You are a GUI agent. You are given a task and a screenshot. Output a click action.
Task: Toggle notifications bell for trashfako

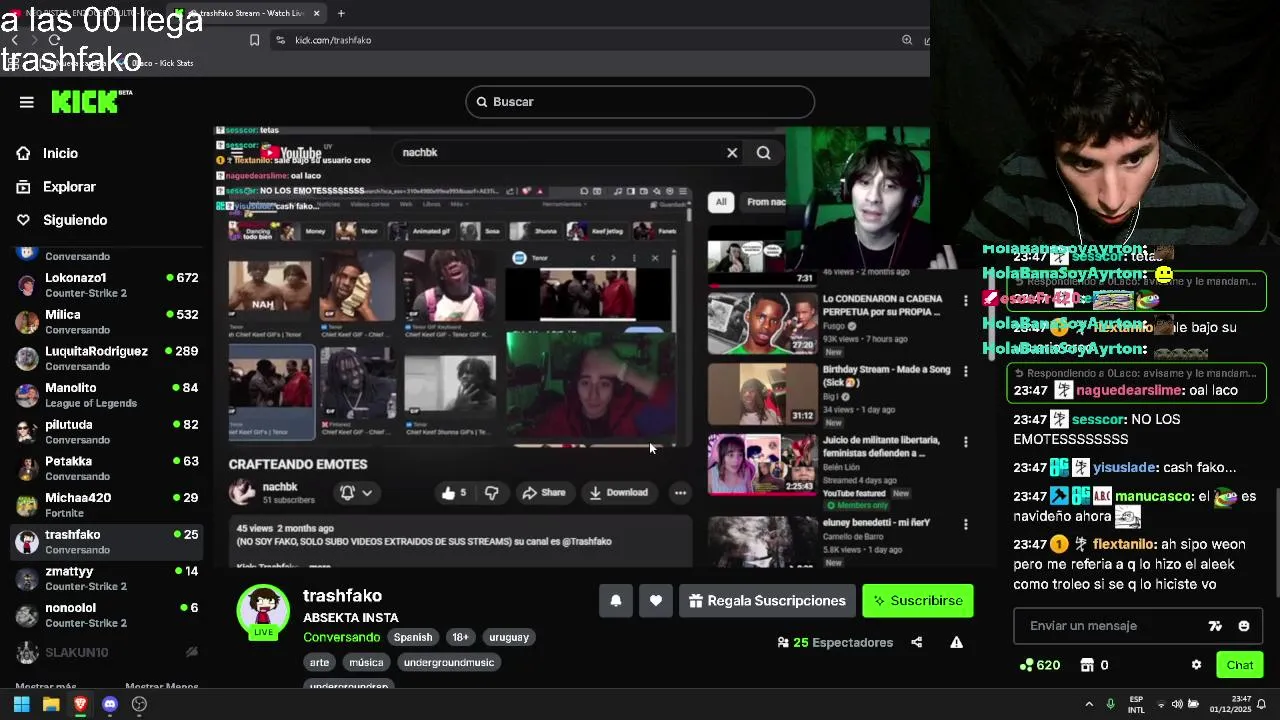click(616, 601)
